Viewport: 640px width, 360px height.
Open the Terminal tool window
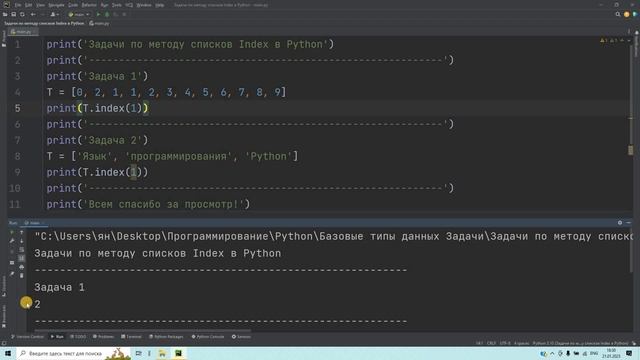(131, 337)
